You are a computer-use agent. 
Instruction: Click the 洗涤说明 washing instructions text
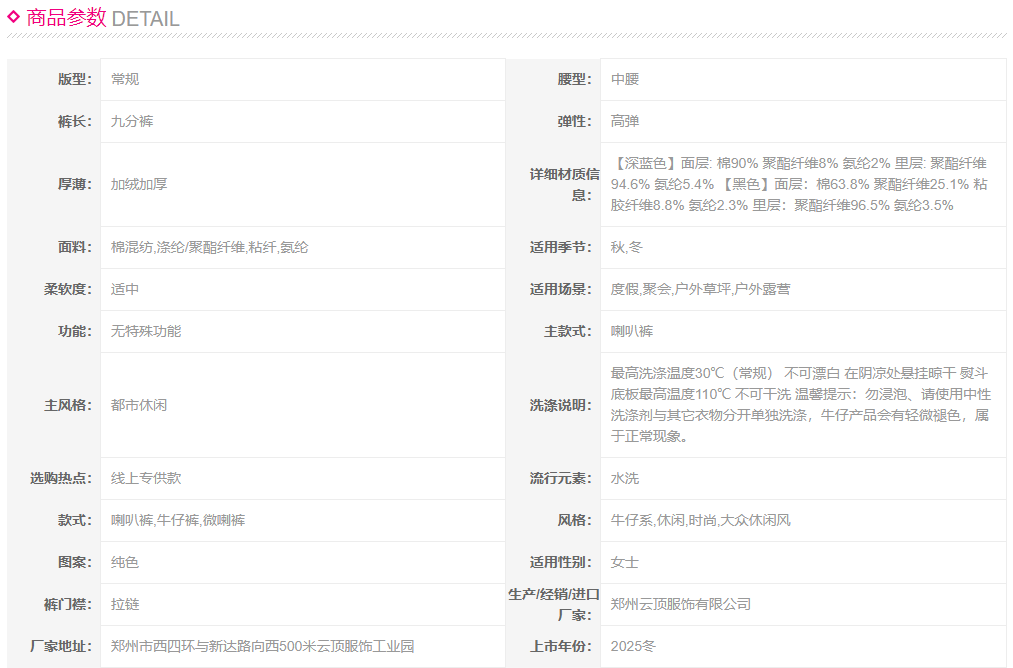coord(799,405)
